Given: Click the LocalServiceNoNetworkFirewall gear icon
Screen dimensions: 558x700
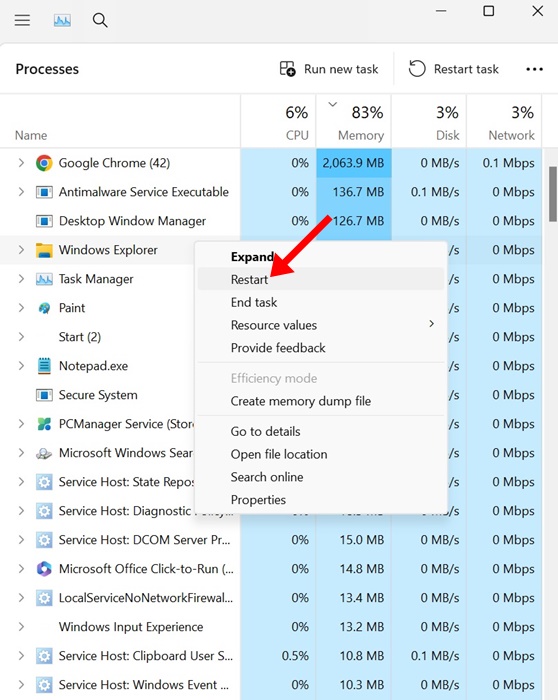Looking at the screenshot, I should 44,598.
